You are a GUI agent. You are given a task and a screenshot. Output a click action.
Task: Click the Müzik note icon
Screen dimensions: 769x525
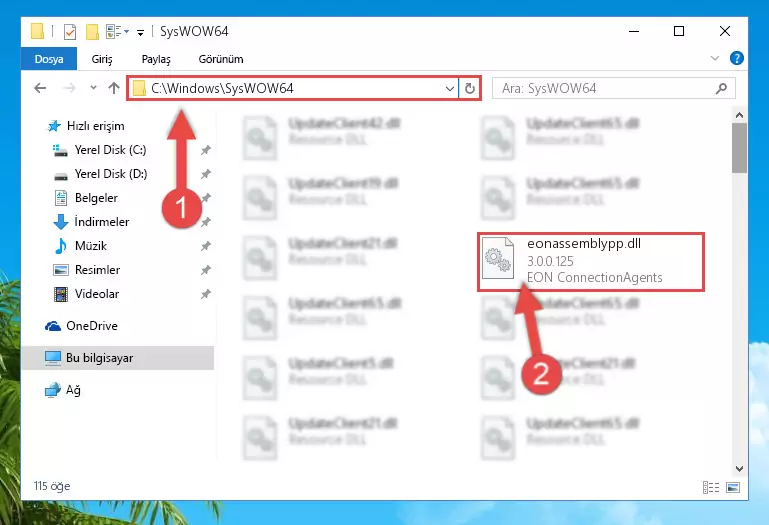click(60, 246)
